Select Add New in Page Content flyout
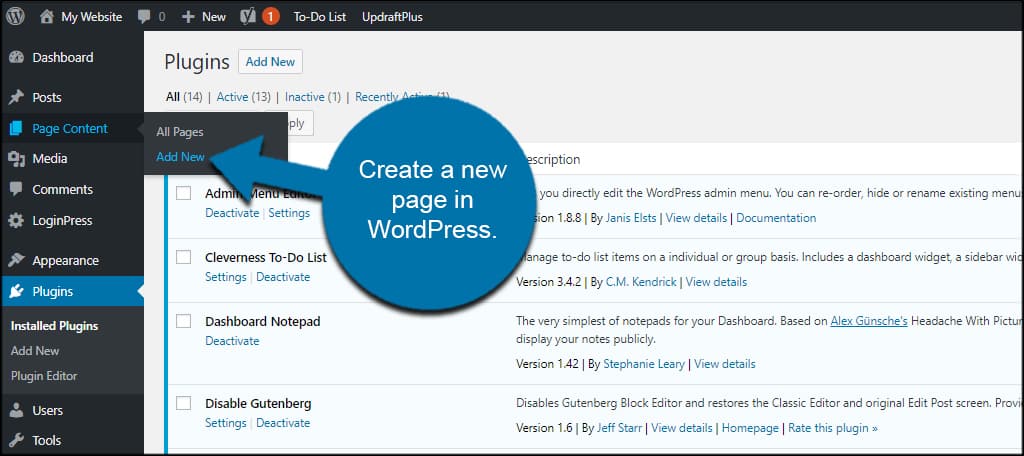The image size is (1024, 456). click(180, 157)
